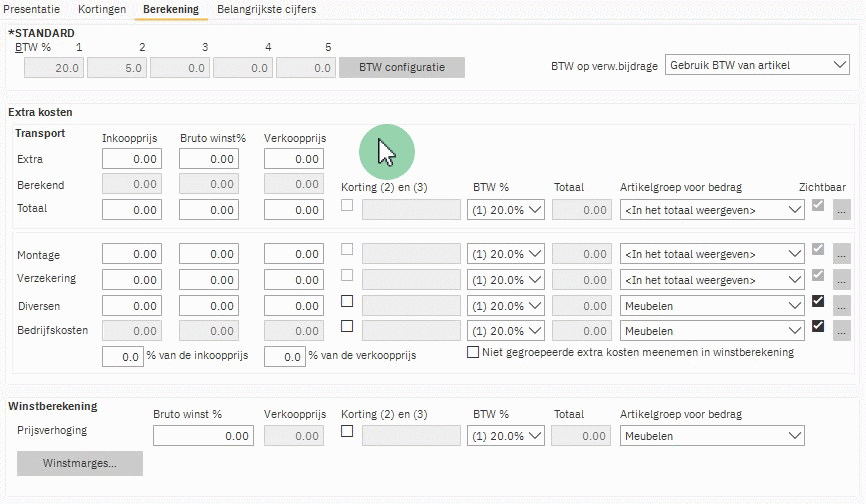Click the ellipsis button in the Bedrijfskosten row
The width and height of the screenshot is (866, 504).
point(841,330)
